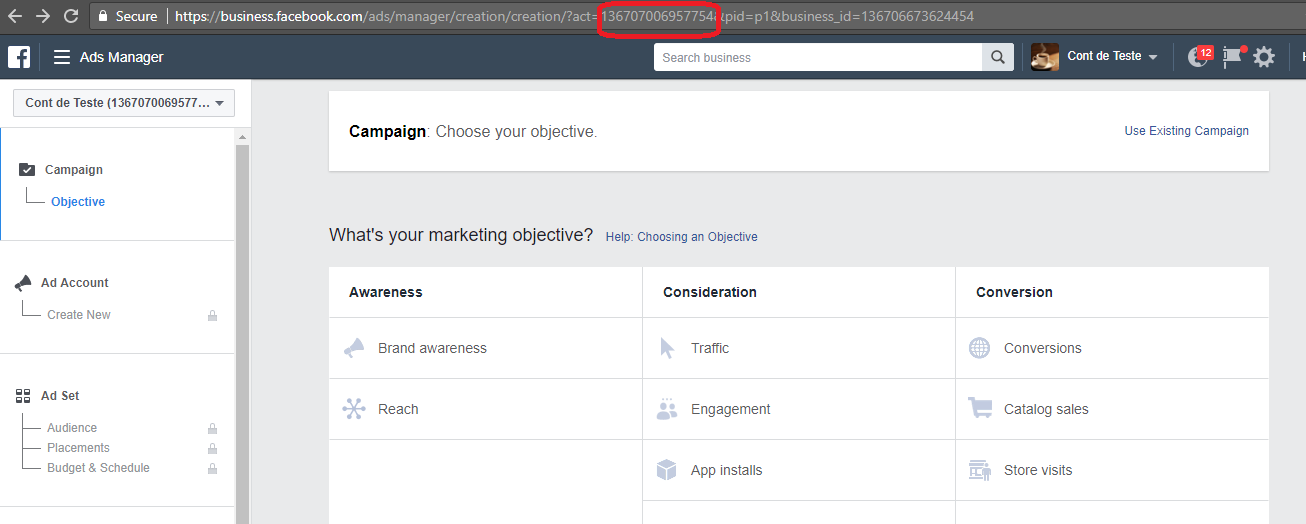This screenshot has width=1306, height=524.
Task: Expand the Cont de Teste account dropdown
Action: tap(124, 103)
